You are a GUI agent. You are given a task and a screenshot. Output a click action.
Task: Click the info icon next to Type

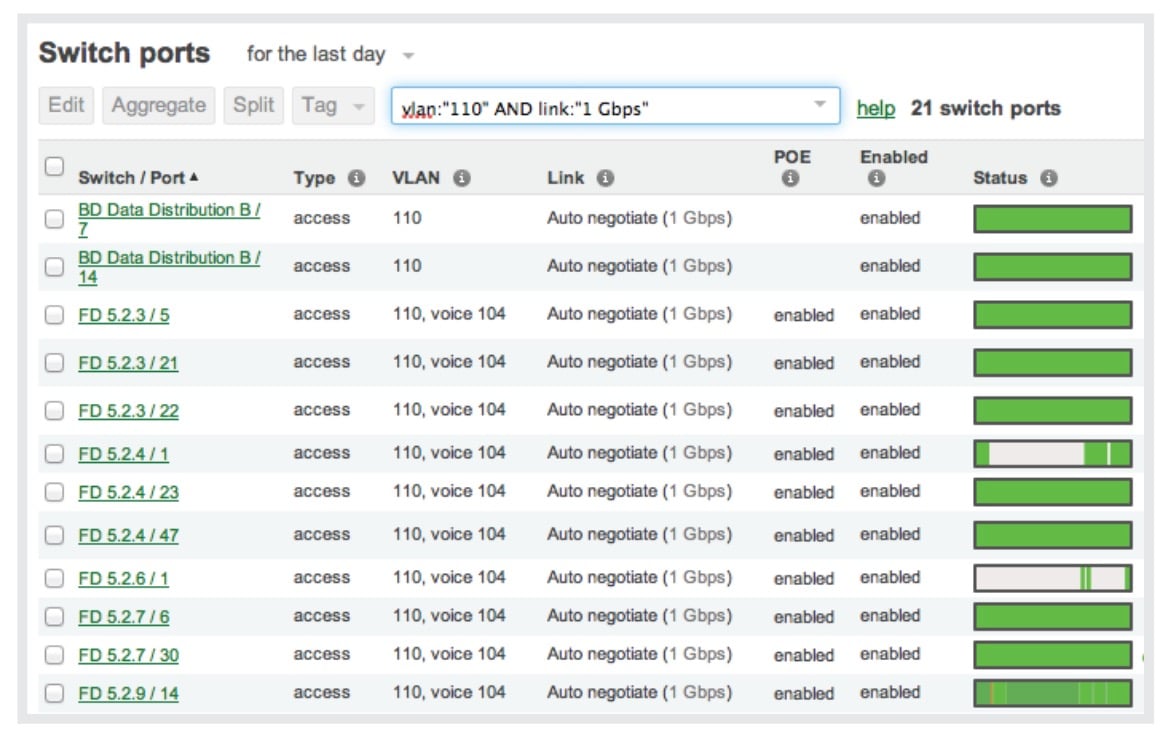357,178
